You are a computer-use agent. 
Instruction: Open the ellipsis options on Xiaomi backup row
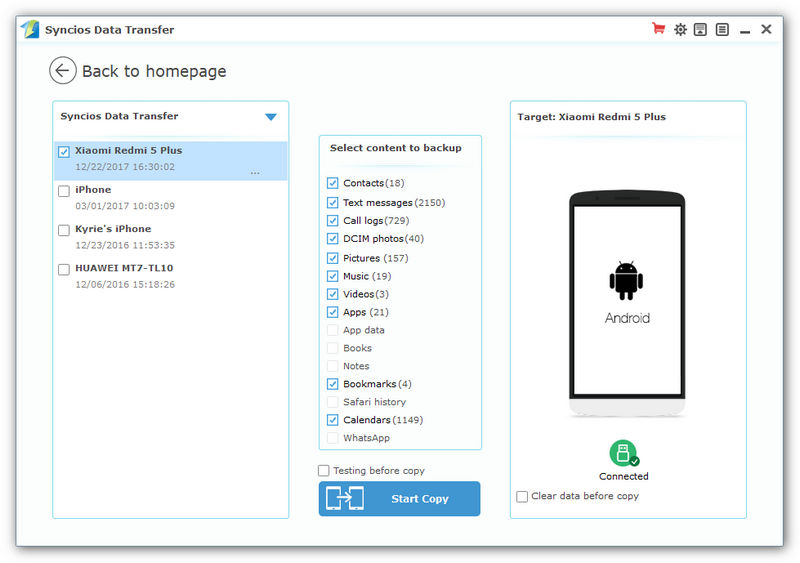coord(255,173)
